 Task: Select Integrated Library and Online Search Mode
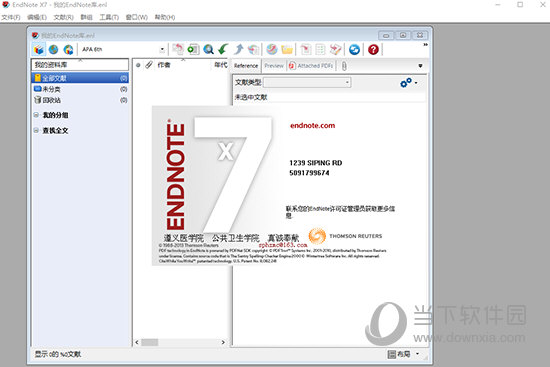68,49
